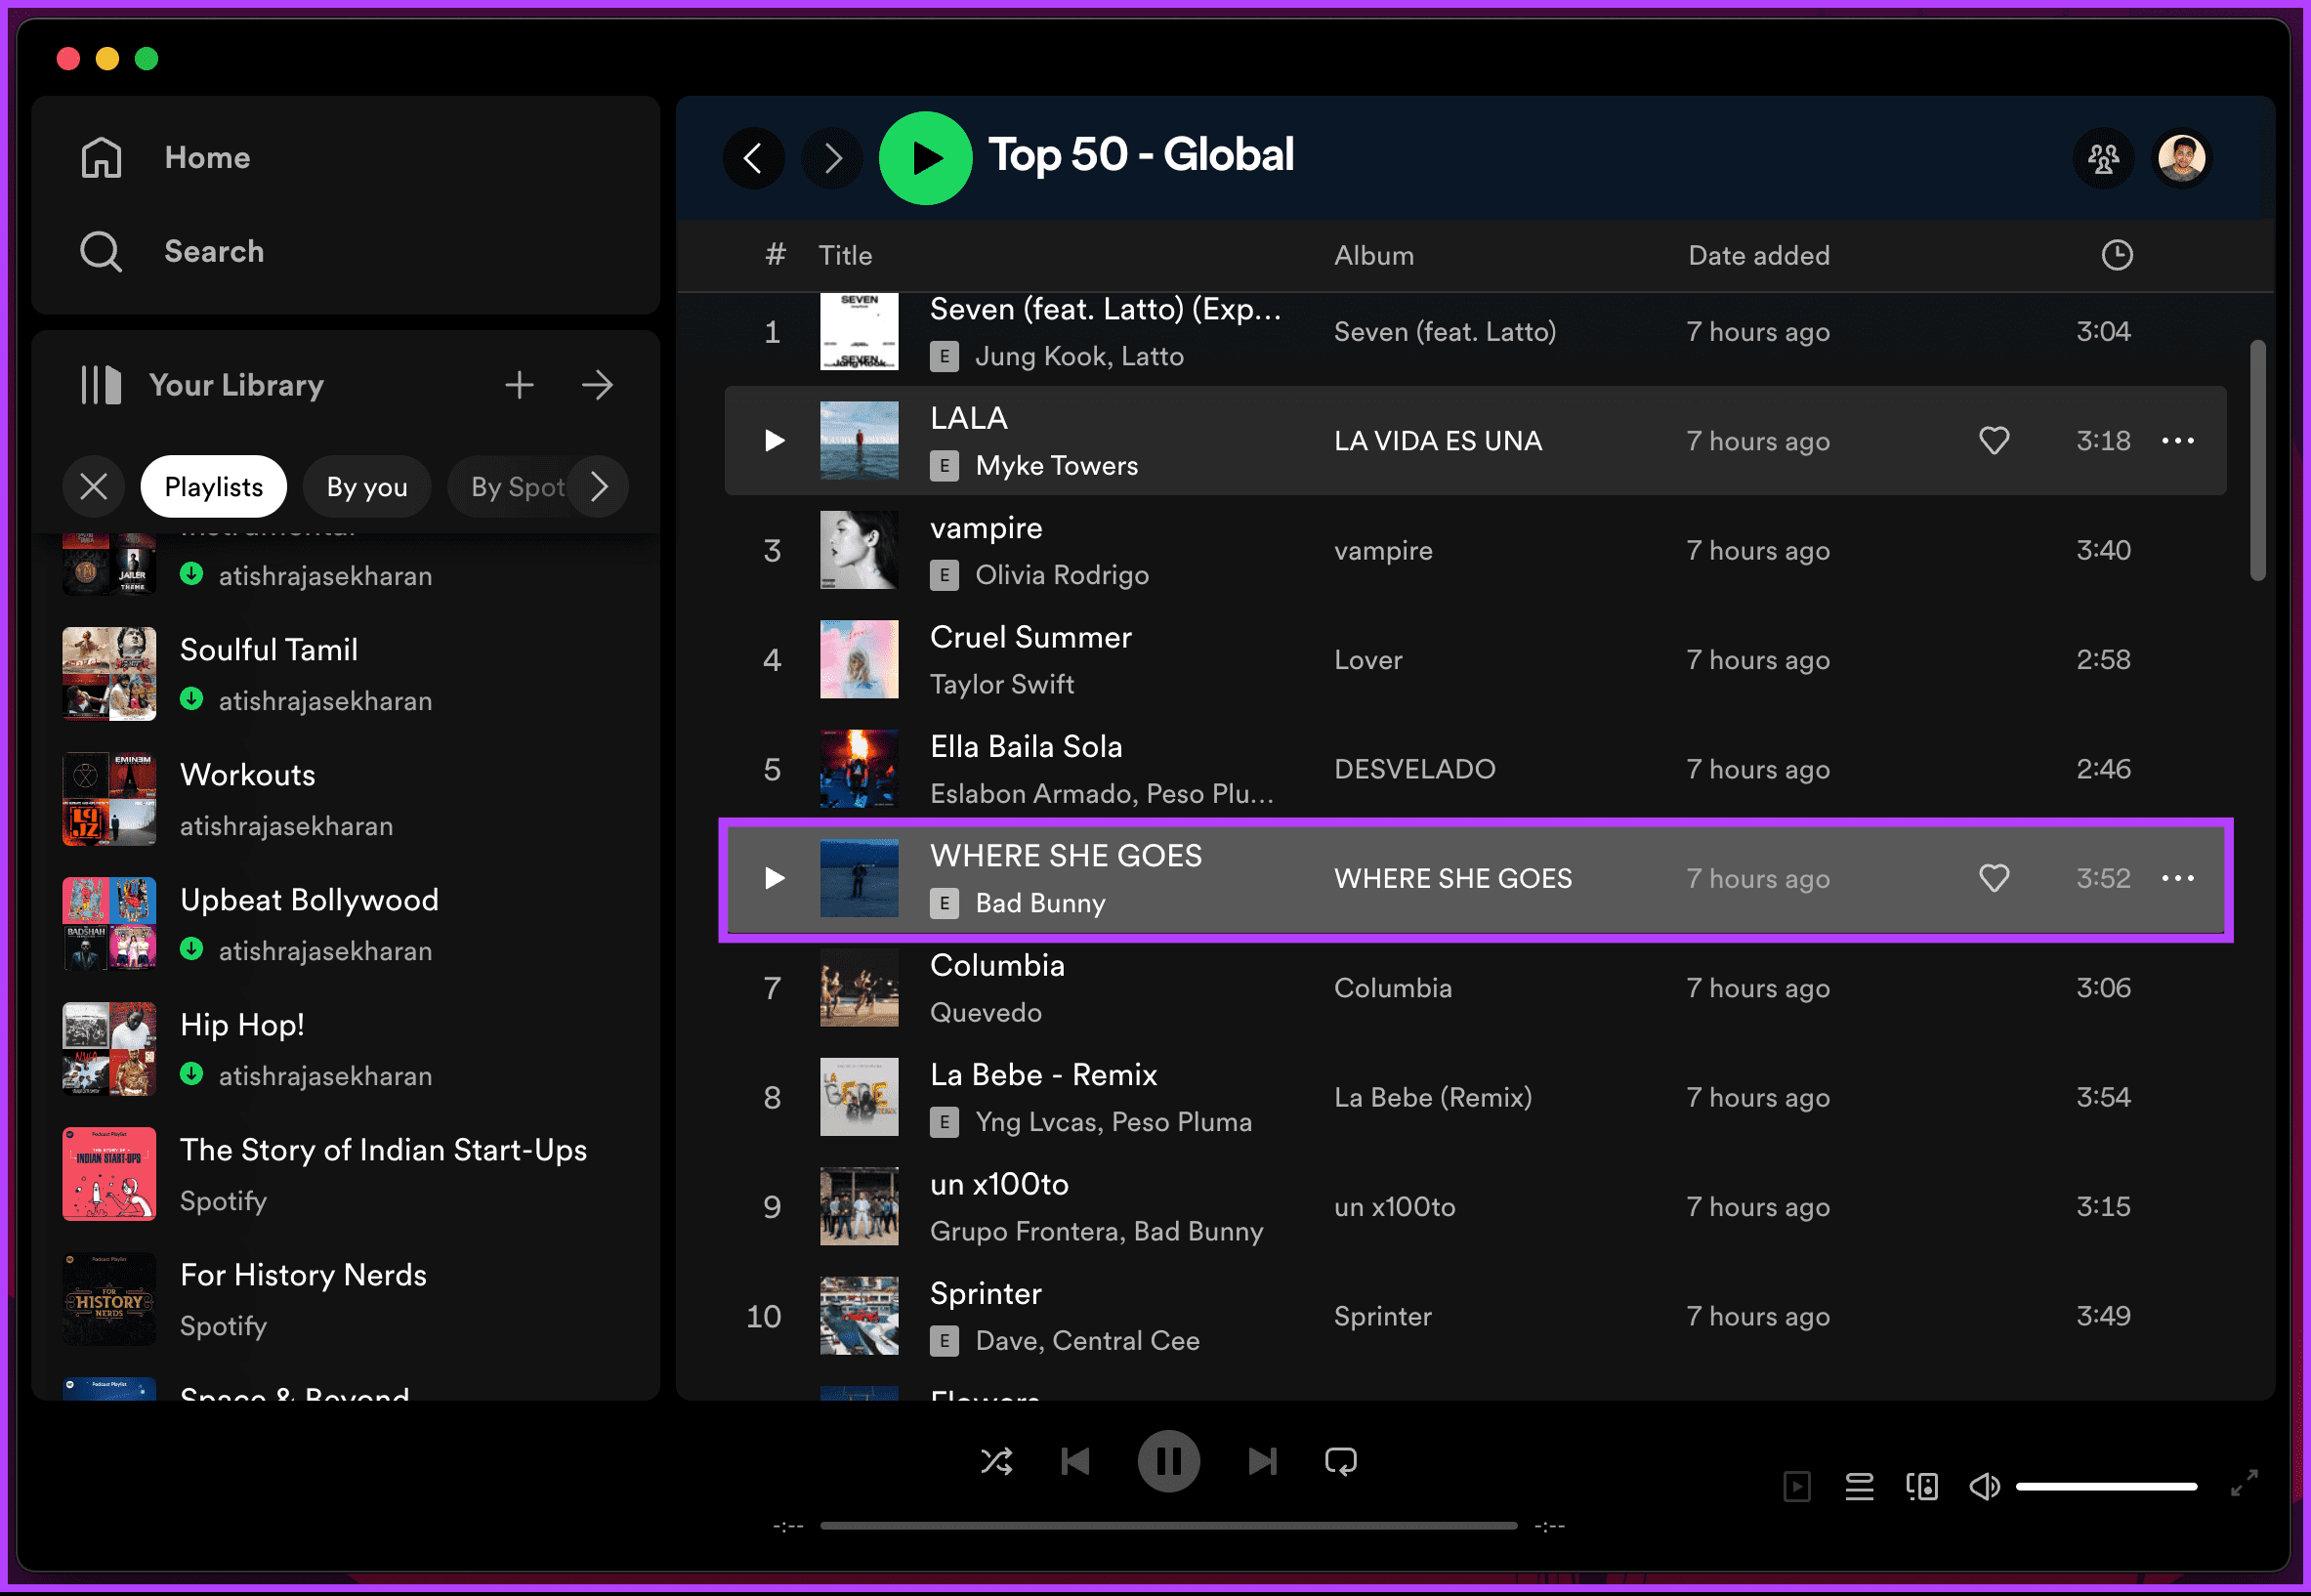Open the play queue
2311x1596 pixels.
coord(1859,1487)
